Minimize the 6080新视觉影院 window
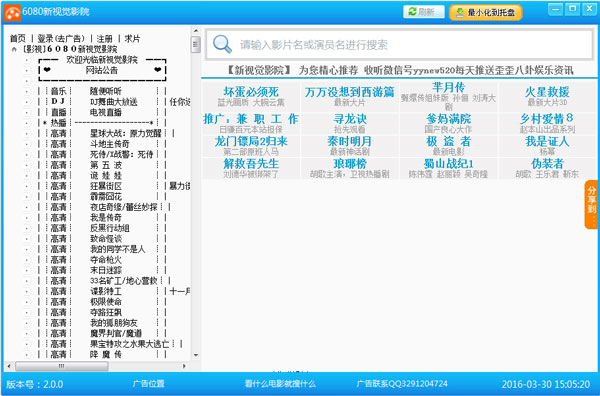 coord(555,9)
